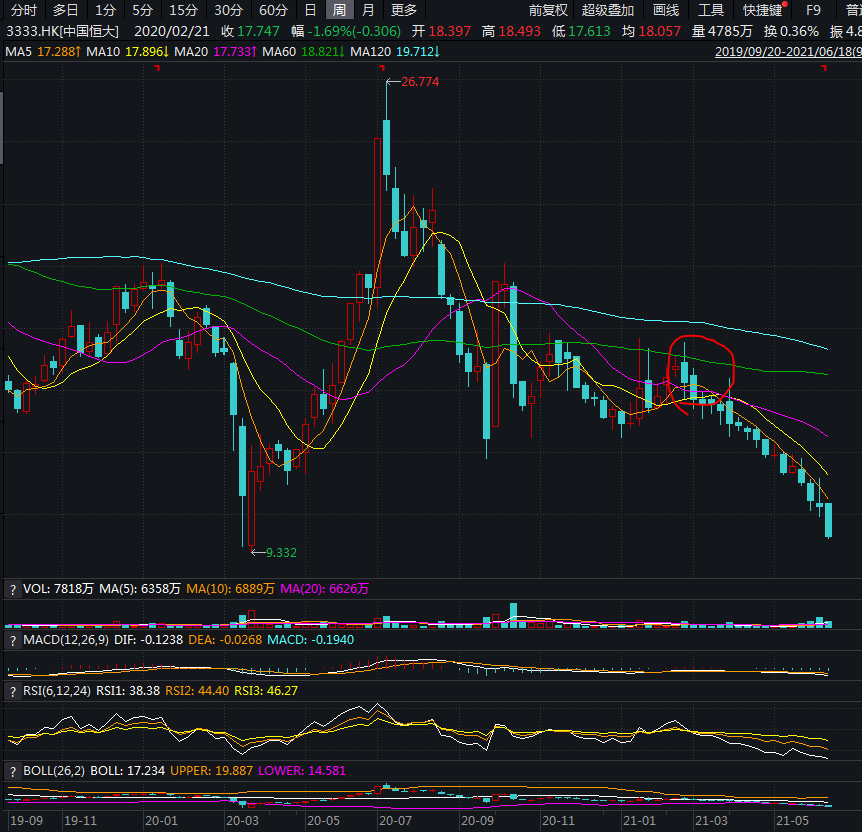Enable 超级叠加 overlay comparison
862x832 pixels.
(x=607, y=10)
